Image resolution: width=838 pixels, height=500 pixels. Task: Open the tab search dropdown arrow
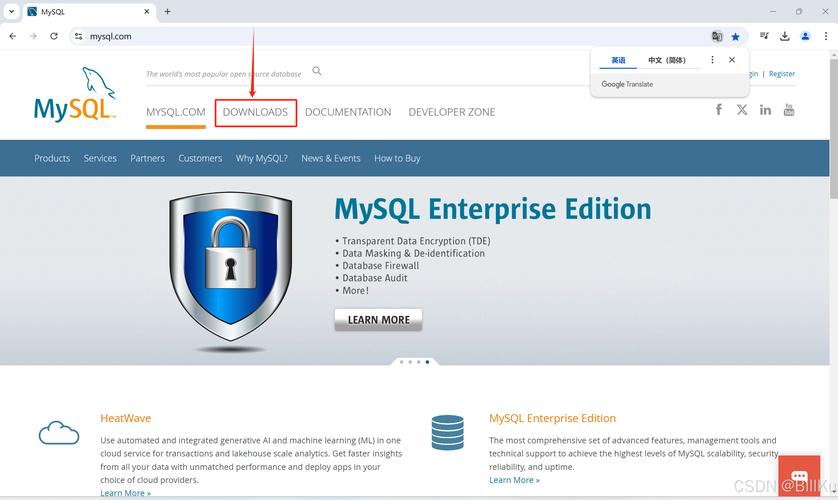pyautogui.click(x=11, y=12)
